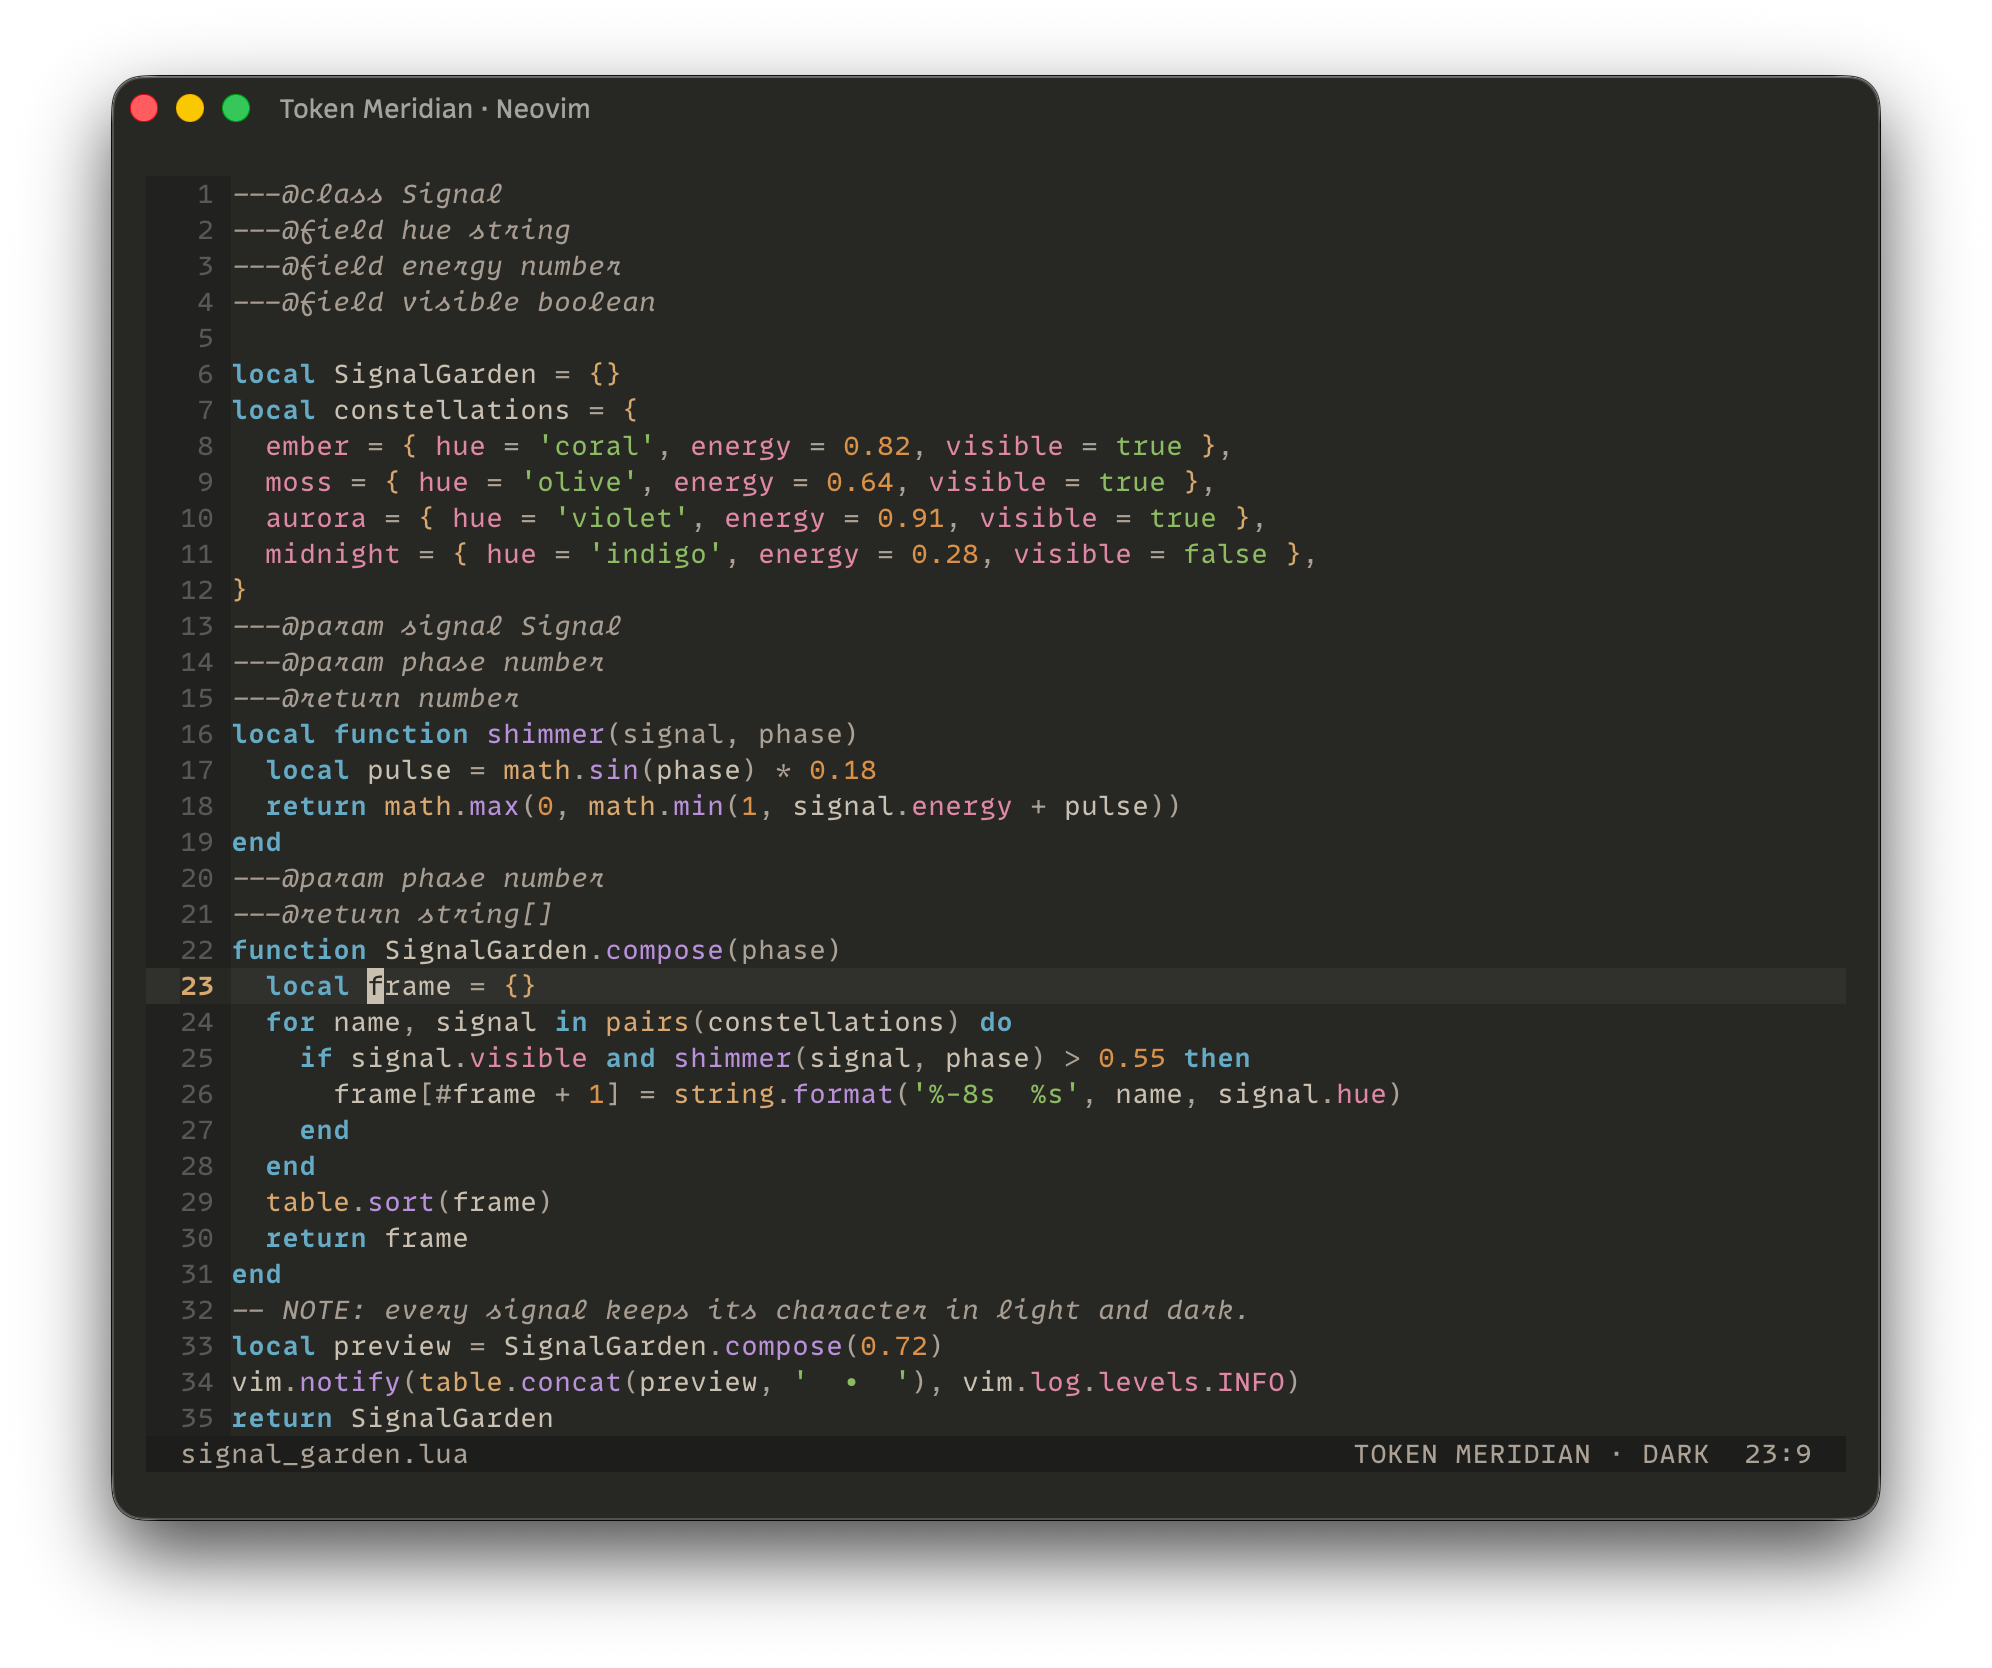
Task: Click the '%-8s %s' format string
Action: (x=996, y=1094)
